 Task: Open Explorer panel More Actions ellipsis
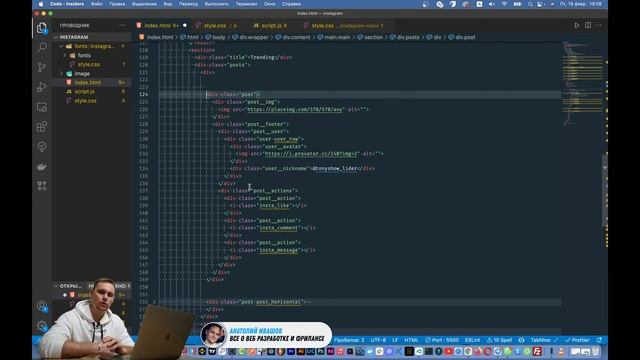(x=122, y=25)
